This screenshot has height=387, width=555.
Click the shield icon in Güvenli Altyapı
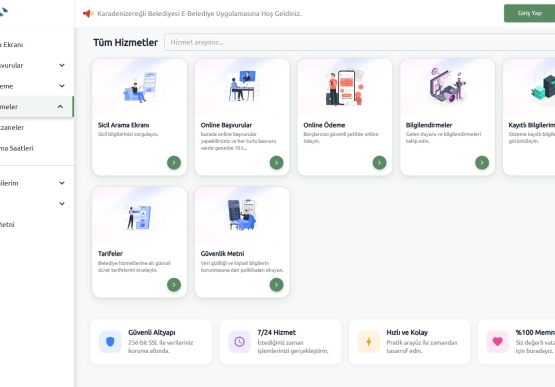coord(110,342)
